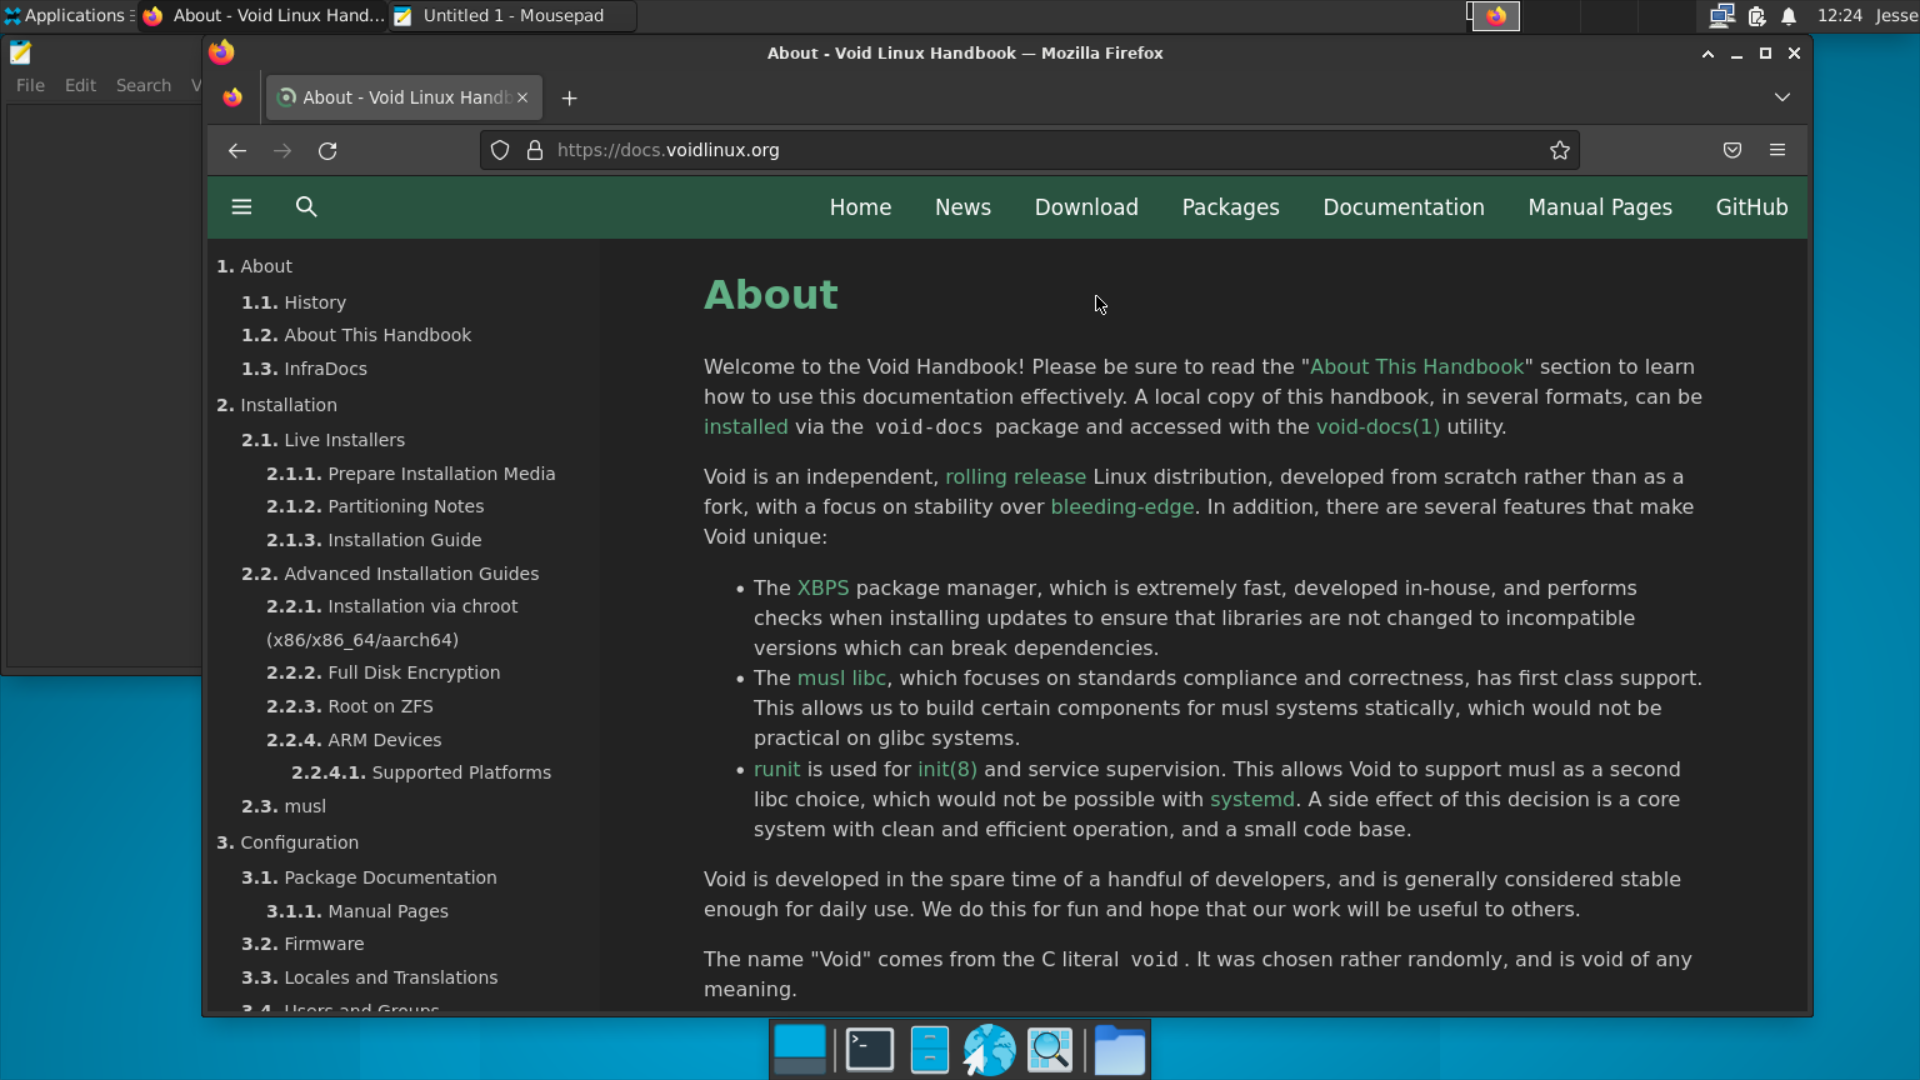Viewport: 1920px width, 1080px height.
Task: Open the File menu in Mousepad
Action: point(30,86)
